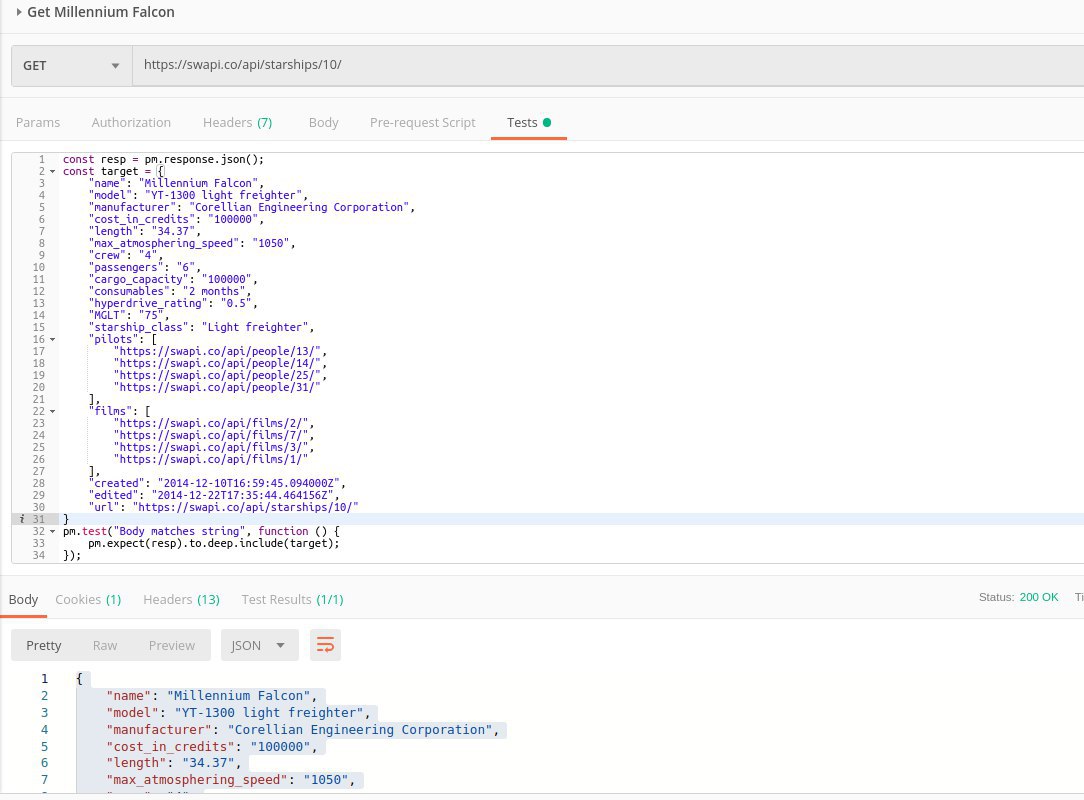Click the "hyperdrive_rating" line in the script
Image resolution: width=1084 pixels, height=800 pixels.
173,304
